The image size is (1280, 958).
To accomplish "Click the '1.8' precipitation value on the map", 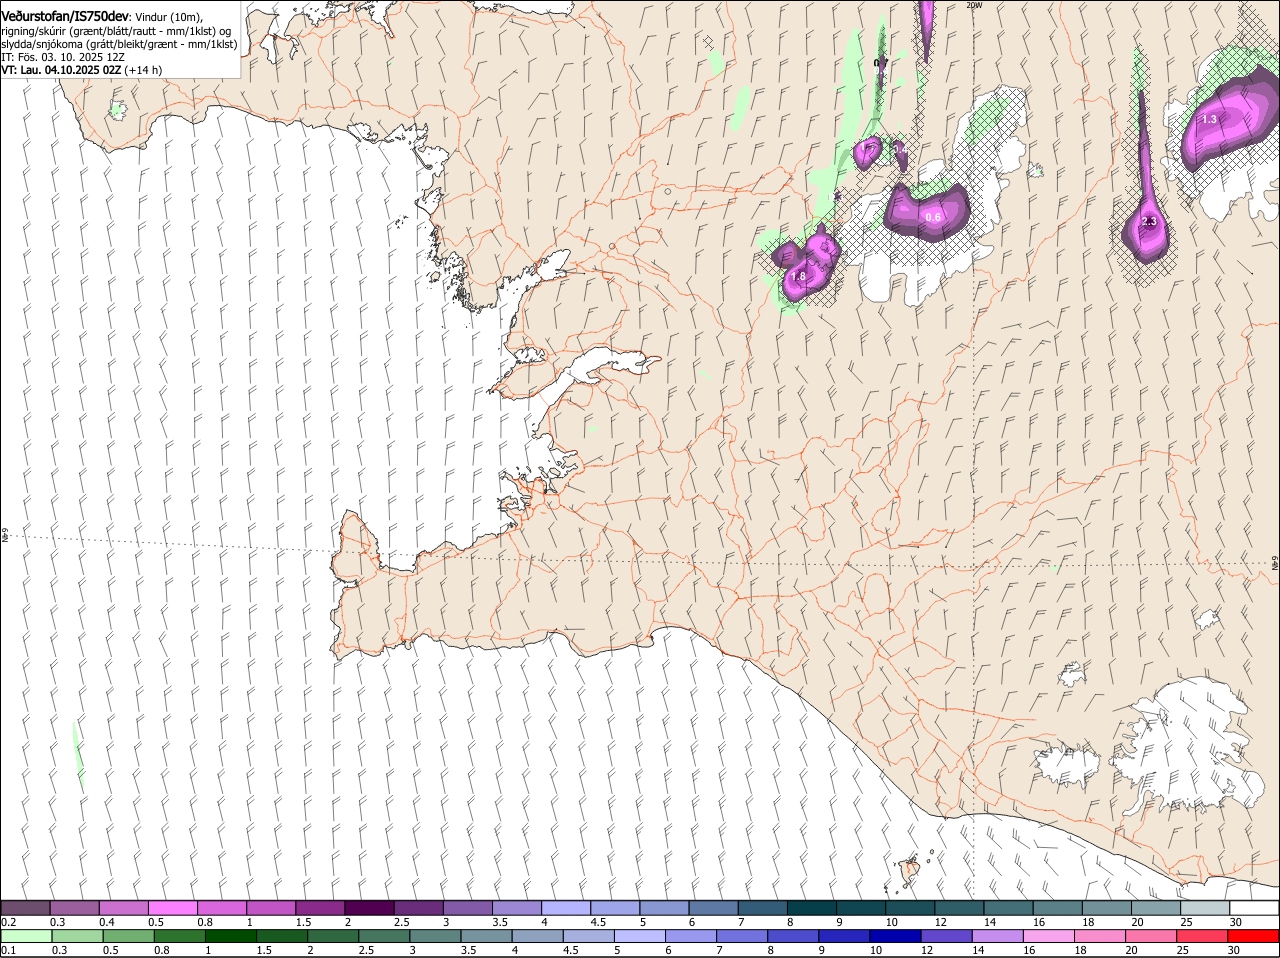I will [x=798, y=277].
